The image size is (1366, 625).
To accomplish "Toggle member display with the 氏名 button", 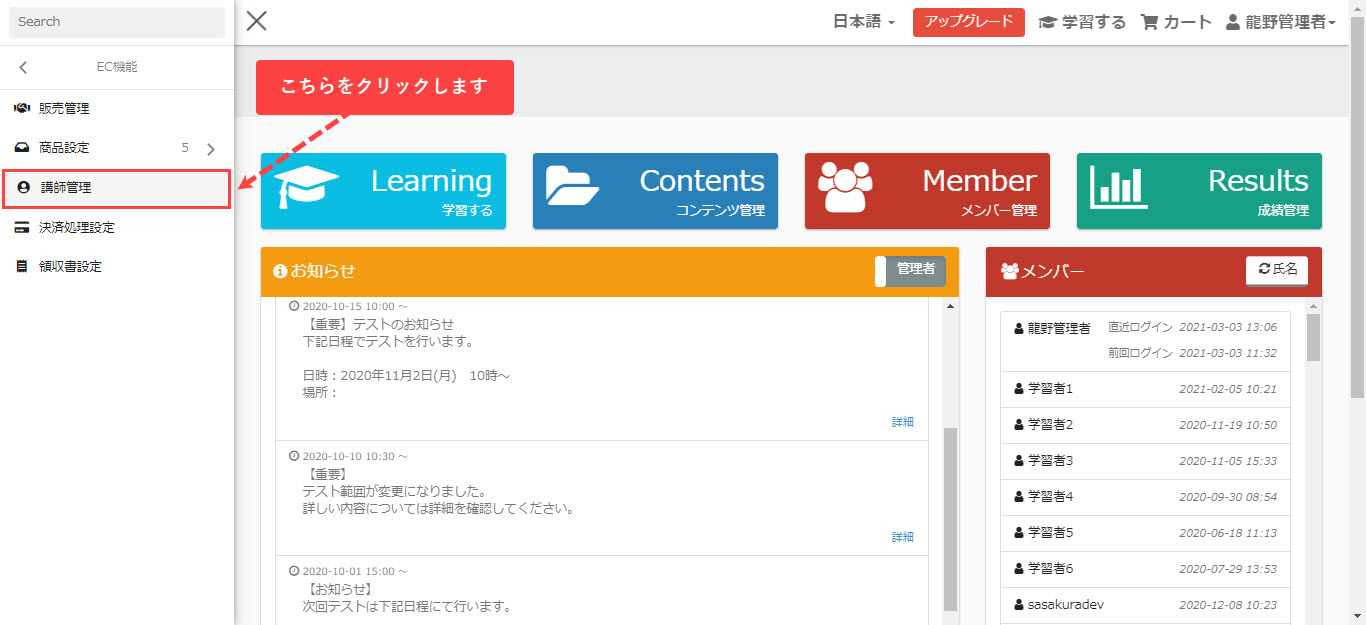I will (1277, 270).
